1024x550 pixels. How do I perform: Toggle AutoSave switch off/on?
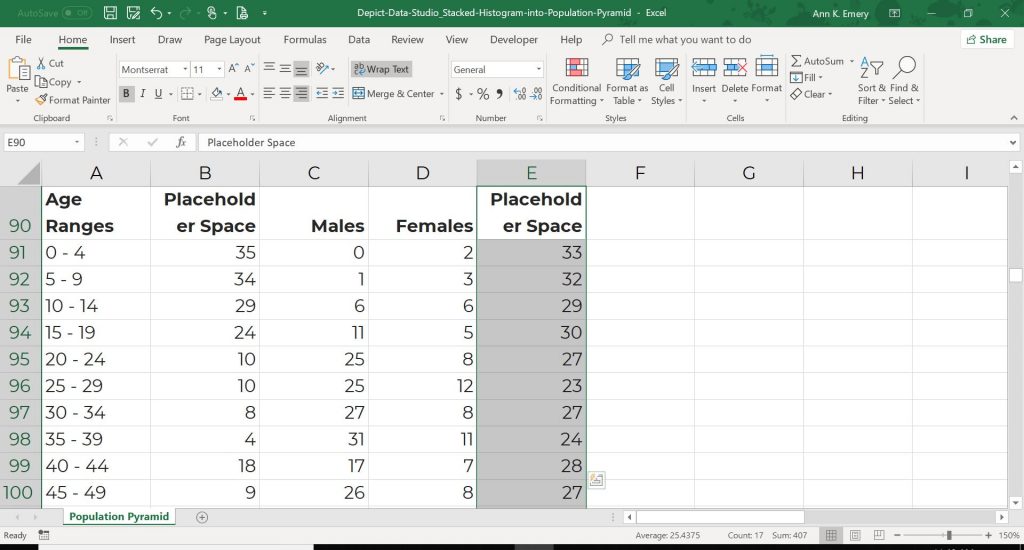pyautogui.click(x=76, y=12)
